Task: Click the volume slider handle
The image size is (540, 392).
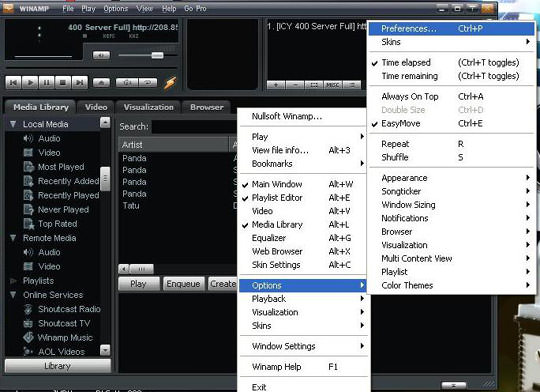Action: click(x=157, y=55)
